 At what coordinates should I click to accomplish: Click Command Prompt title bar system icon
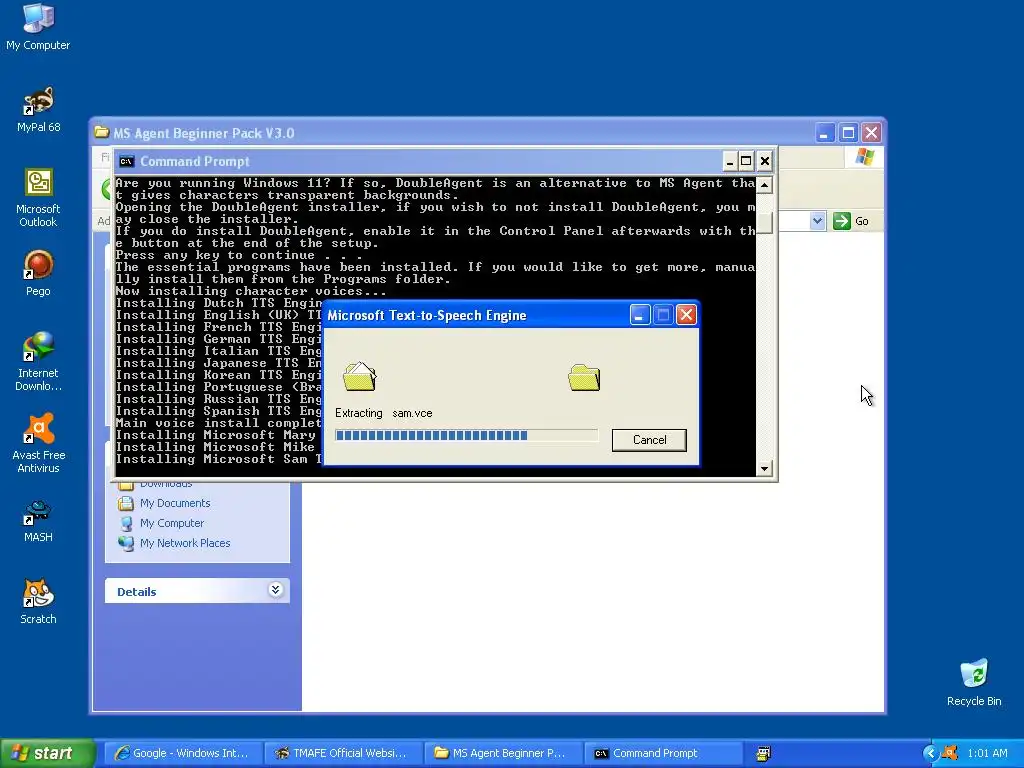tap(127, 161)
